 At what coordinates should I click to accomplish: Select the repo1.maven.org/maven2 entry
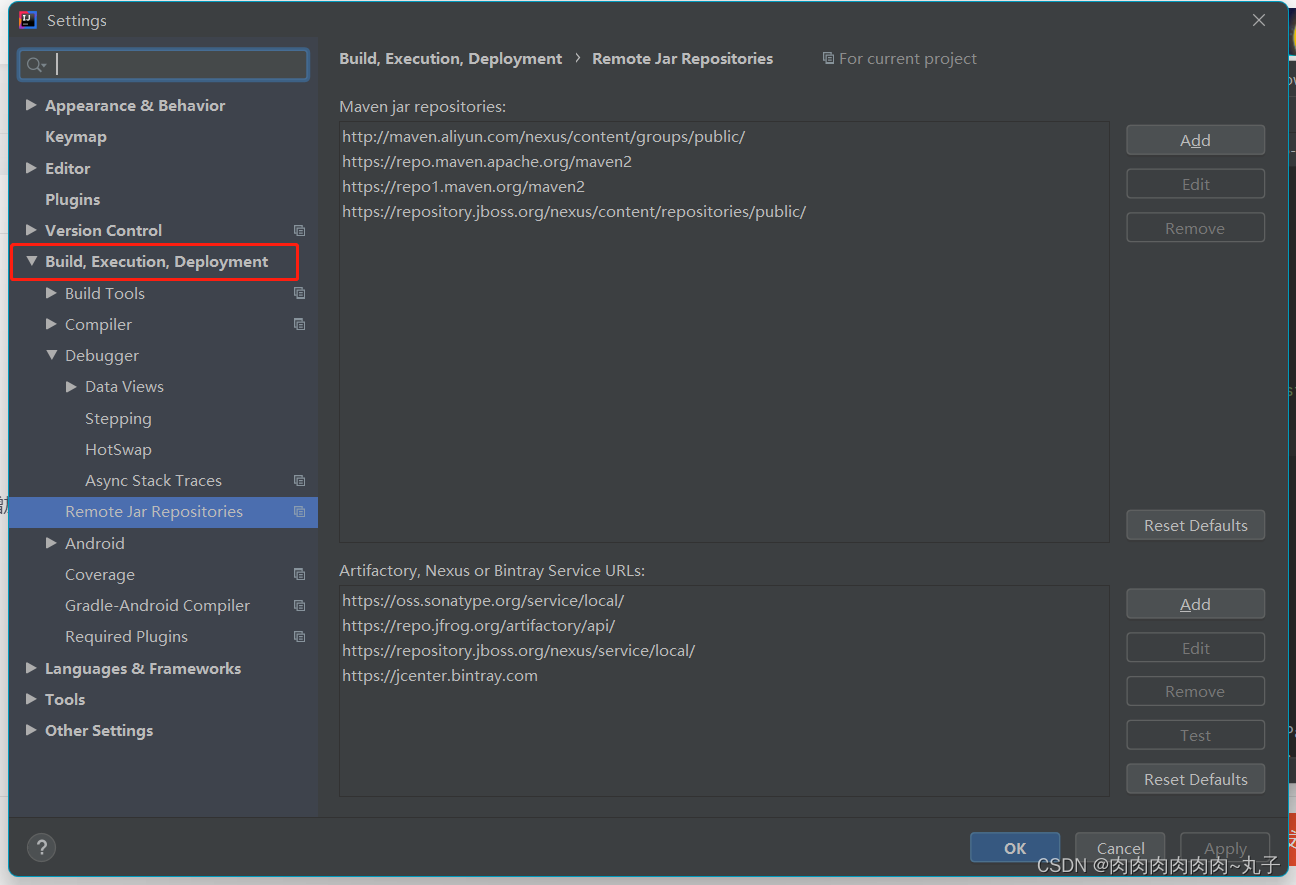point(463,187)
